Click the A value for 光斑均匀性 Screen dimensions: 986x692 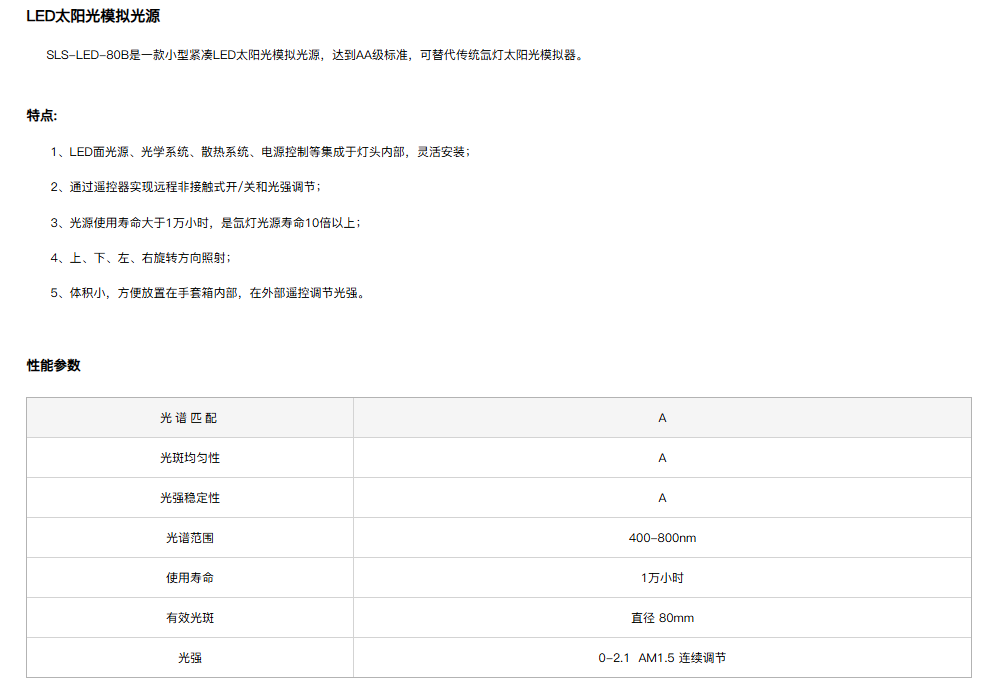[662, 458]
